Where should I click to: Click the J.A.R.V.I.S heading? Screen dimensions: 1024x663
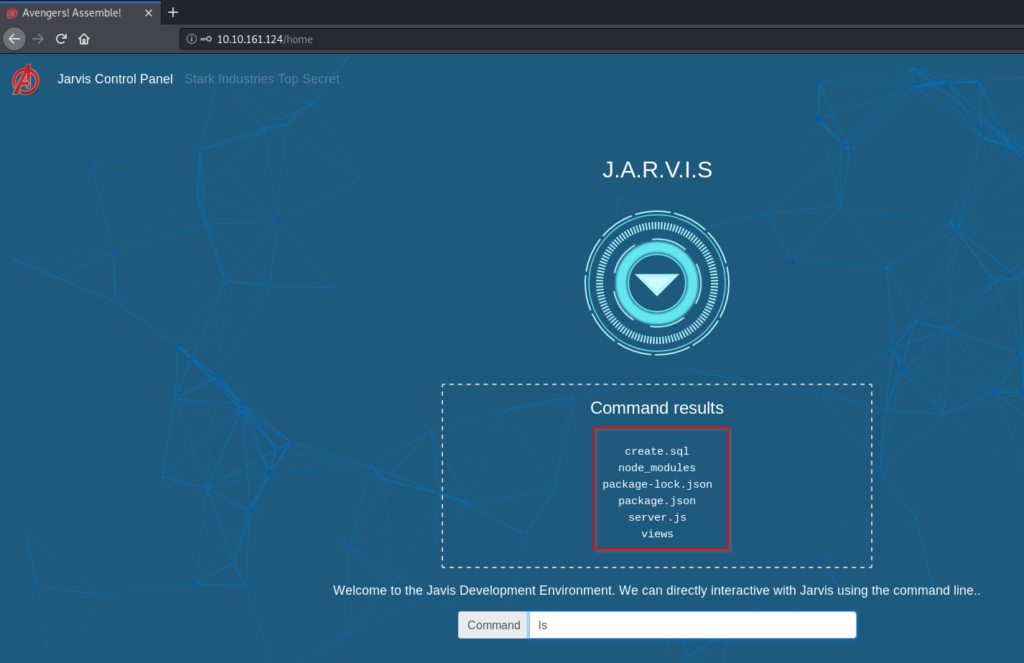coord(657,170)
